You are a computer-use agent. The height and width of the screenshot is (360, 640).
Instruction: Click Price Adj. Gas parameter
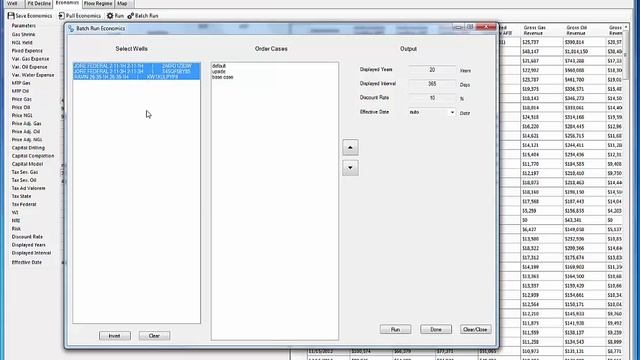pyautogui.click(x=27, y=123)
